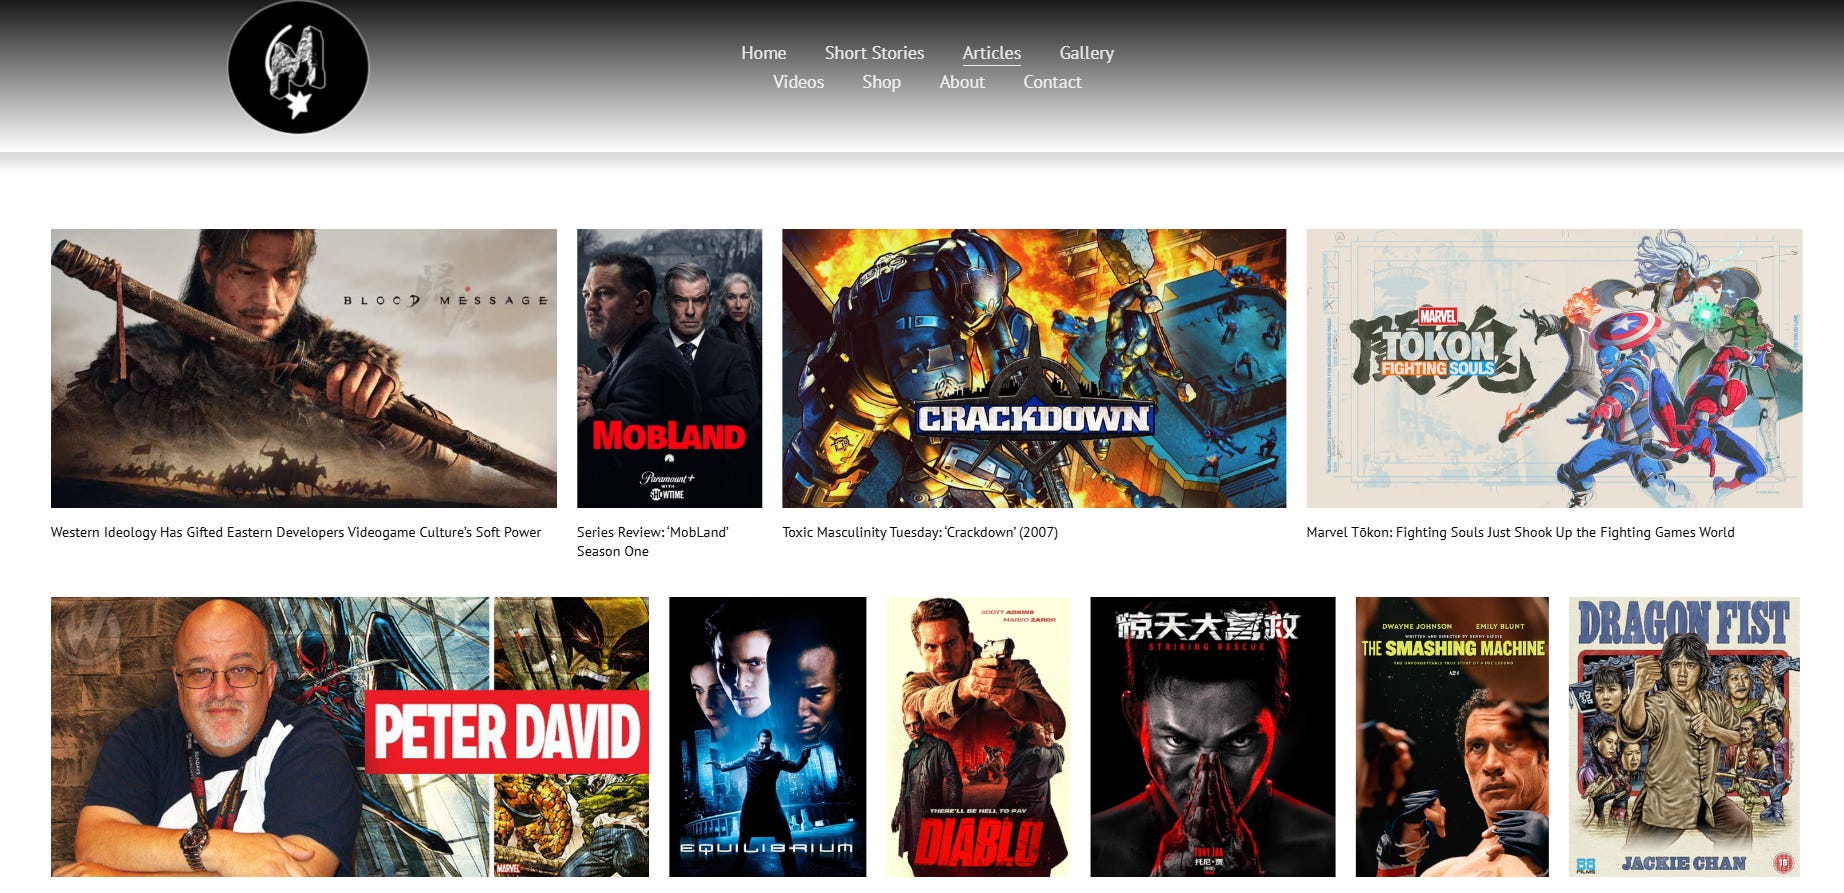Viewport: 1844px width, 893px height.
Task: Click the round site logo
Action: tap(298, 67)
